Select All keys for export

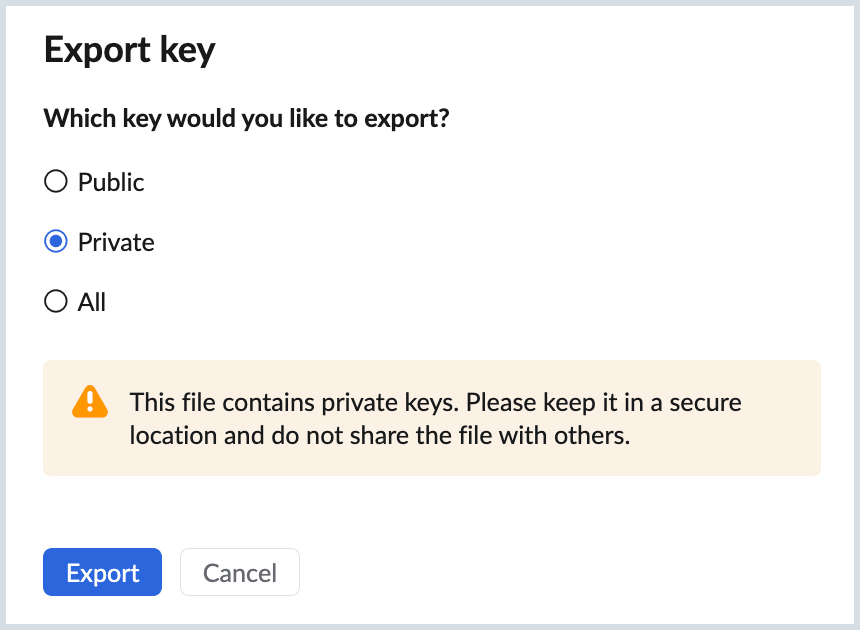56,301
